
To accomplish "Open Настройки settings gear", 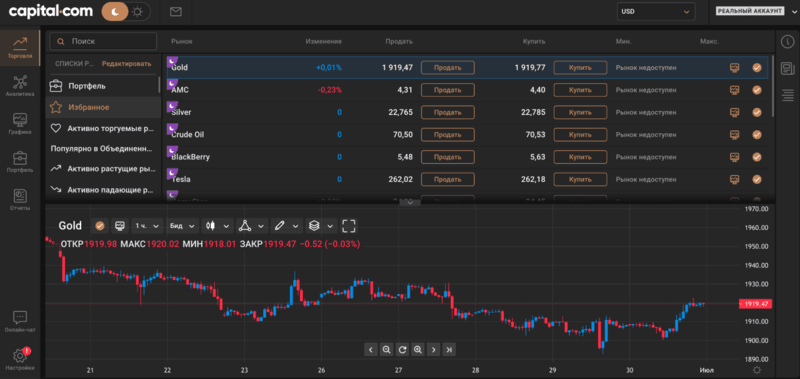I will click(20, 360).
